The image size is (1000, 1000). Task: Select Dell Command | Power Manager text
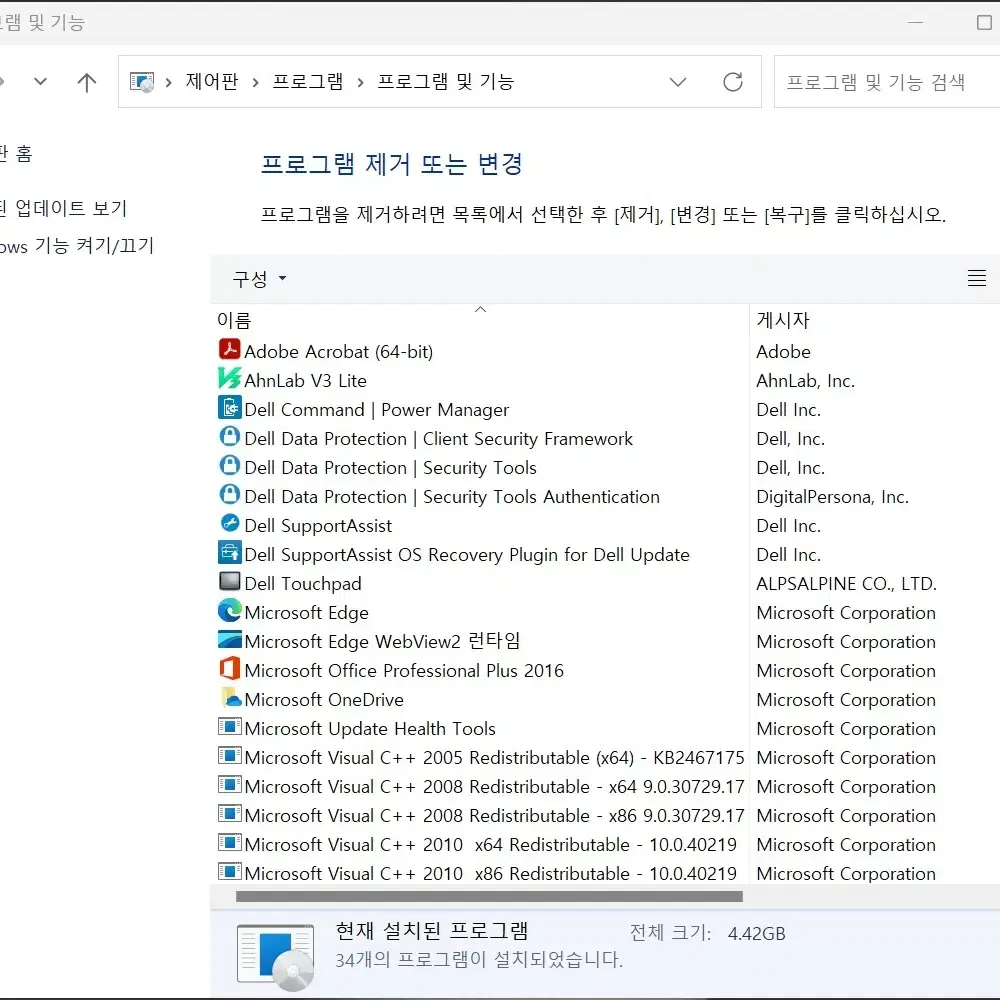click(x=377, y=409)
